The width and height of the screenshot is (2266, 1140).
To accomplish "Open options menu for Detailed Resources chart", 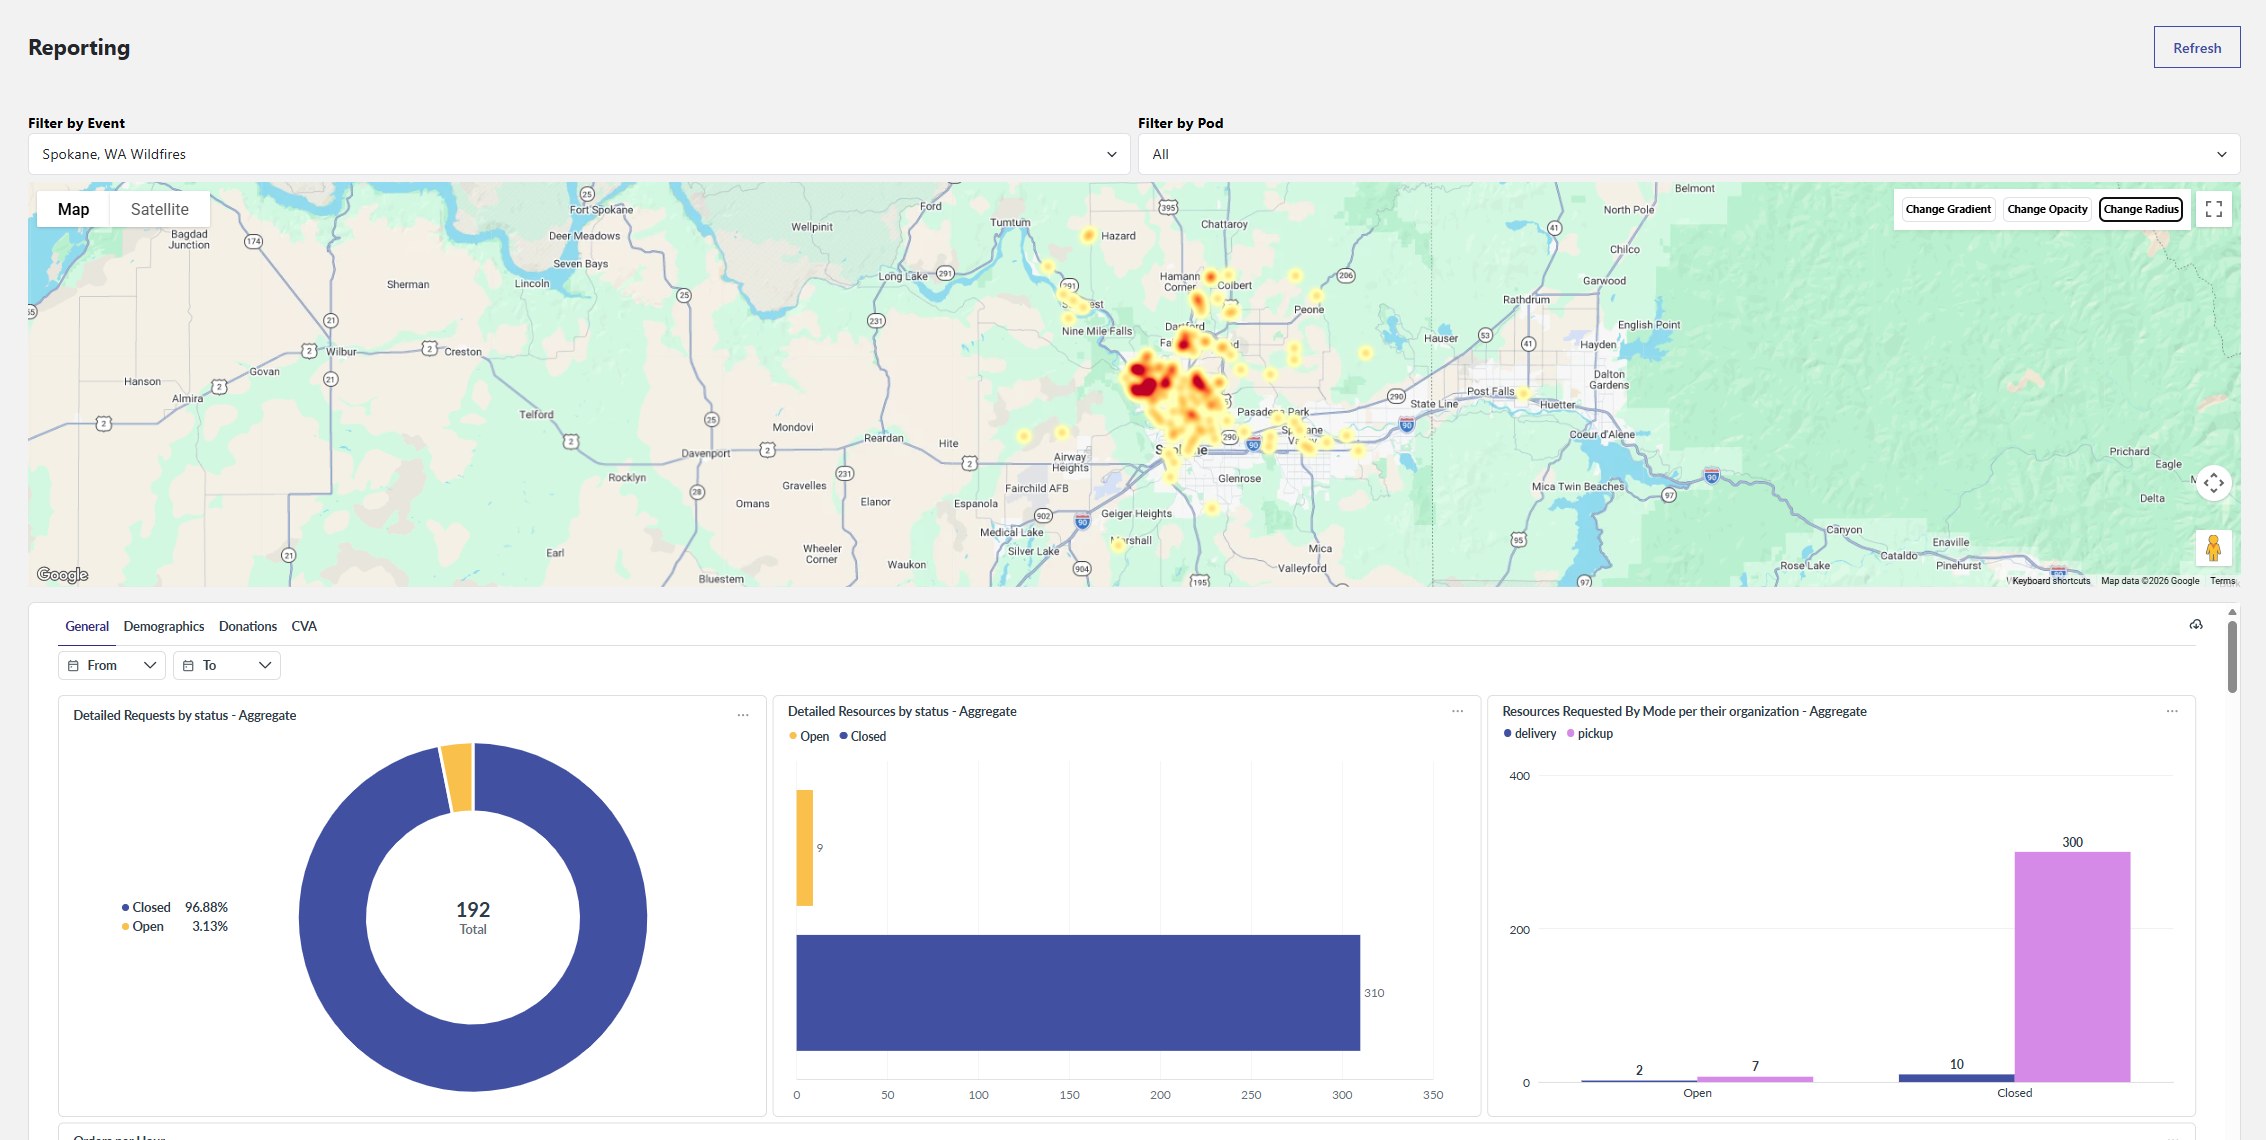I will click(x=1457, y=711).
